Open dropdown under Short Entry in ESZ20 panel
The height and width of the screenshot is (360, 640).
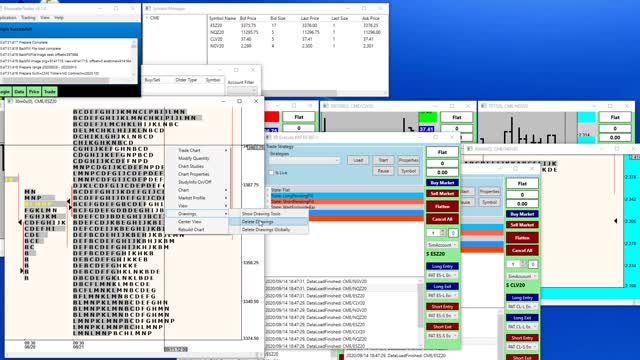point(442,316)
